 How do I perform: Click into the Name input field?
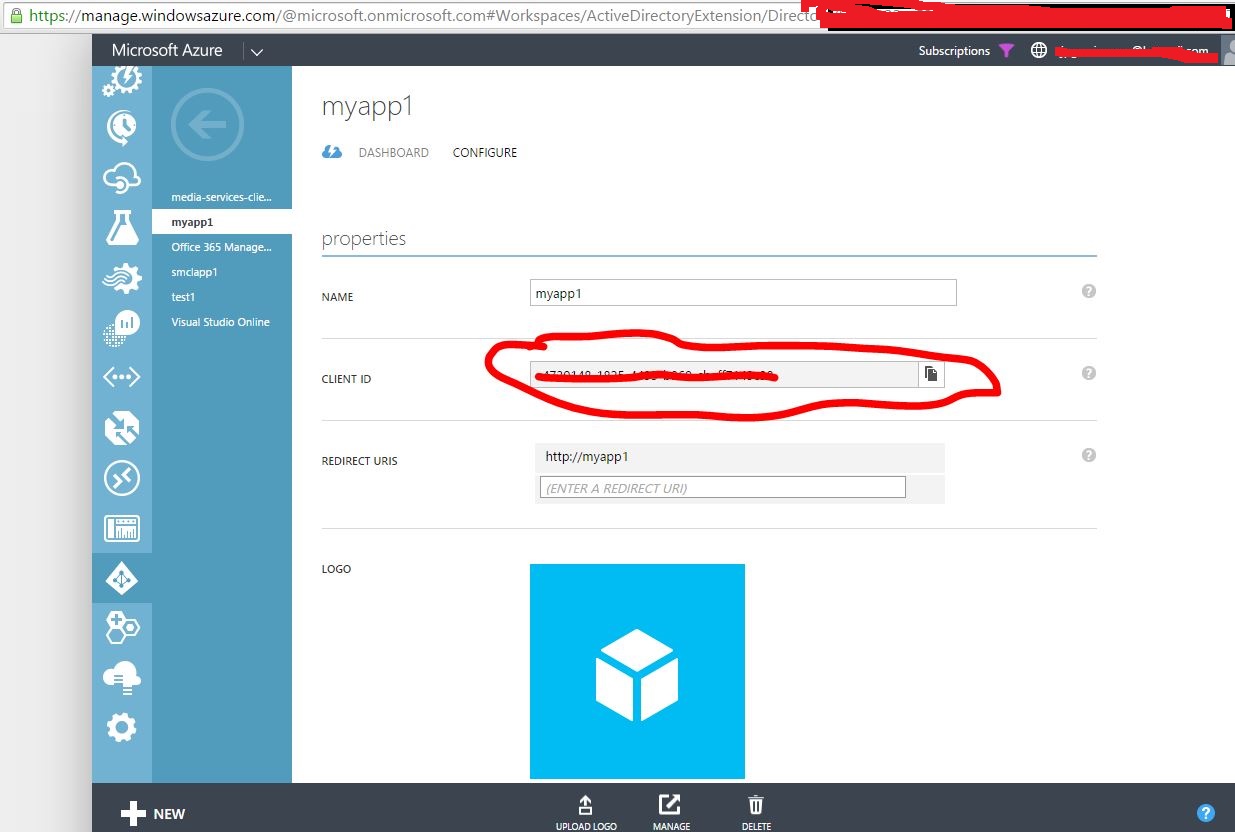click(743, 293)
